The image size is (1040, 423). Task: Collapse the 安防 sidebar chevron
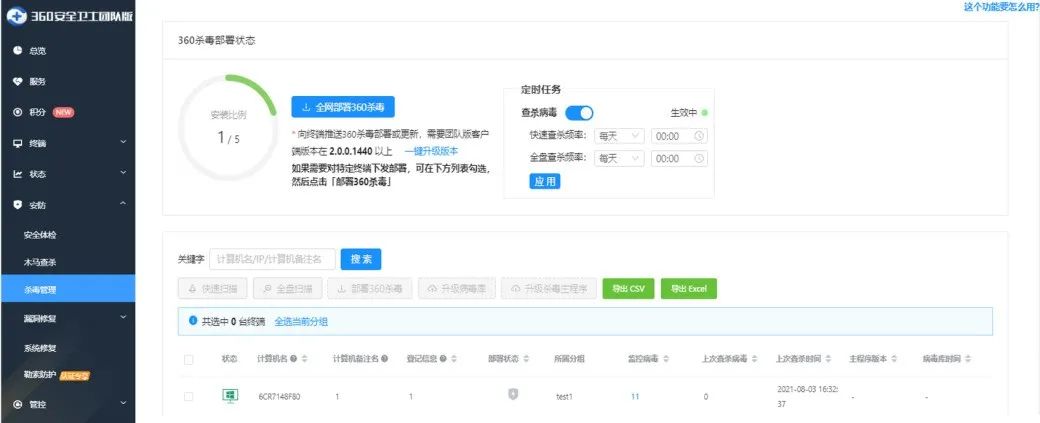tap(123, 204)
